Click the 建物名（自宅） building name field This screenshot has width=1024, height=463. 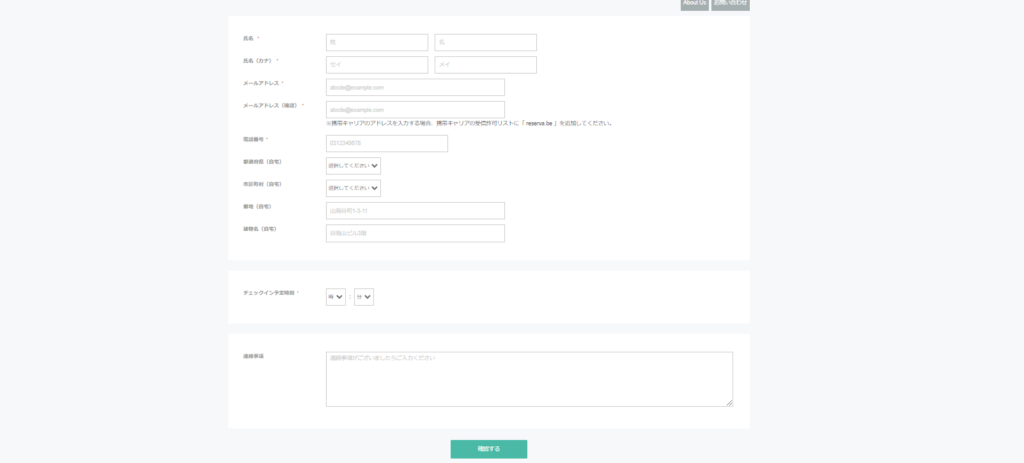pos(415,233)
